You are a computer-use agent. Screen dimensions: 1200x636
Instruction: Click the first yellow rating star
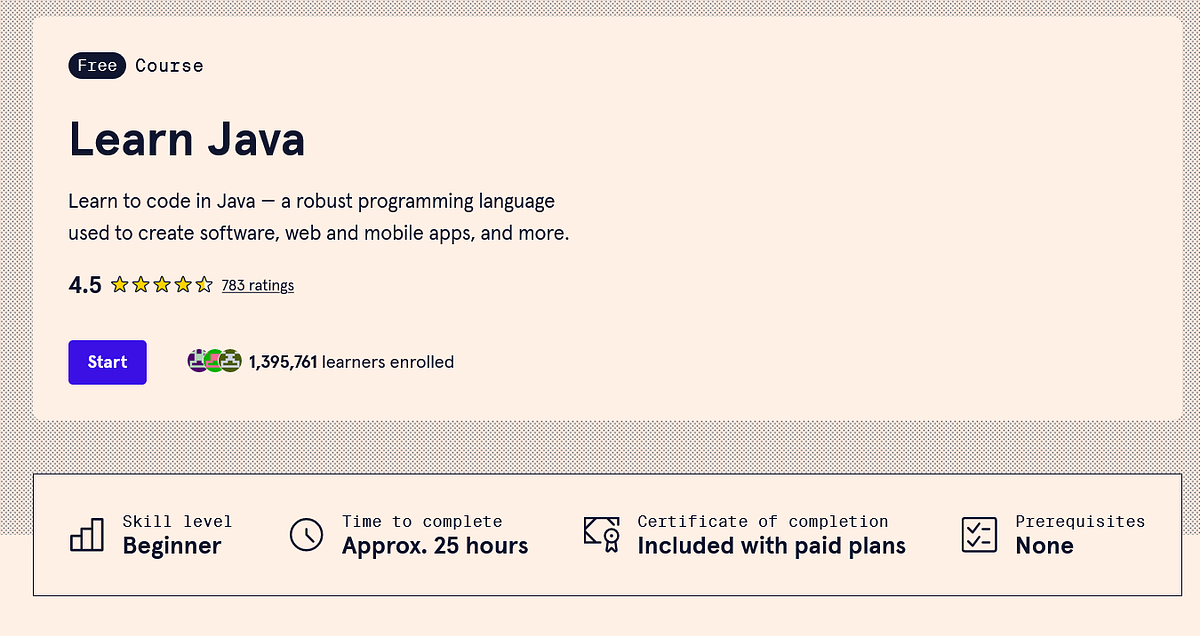coord(119,285)
